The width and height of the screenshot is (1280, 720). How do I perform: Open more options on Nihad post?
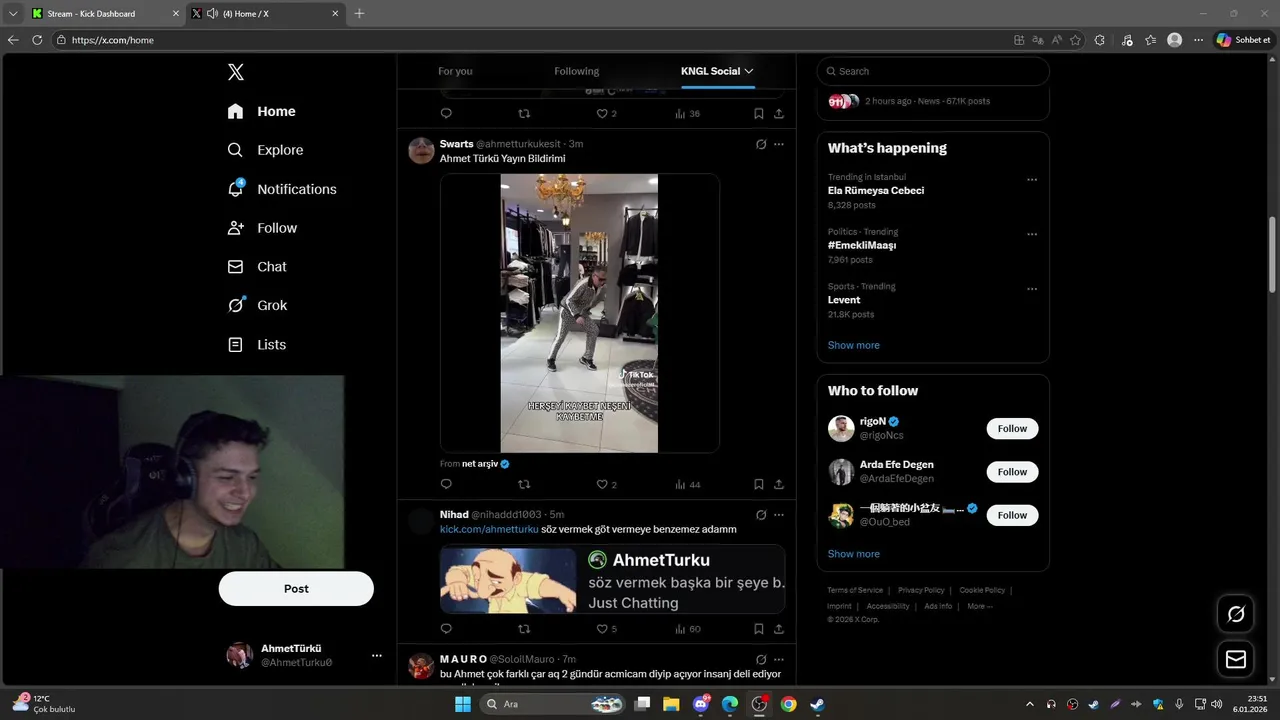pyautogui.click(x=779, y=515)
